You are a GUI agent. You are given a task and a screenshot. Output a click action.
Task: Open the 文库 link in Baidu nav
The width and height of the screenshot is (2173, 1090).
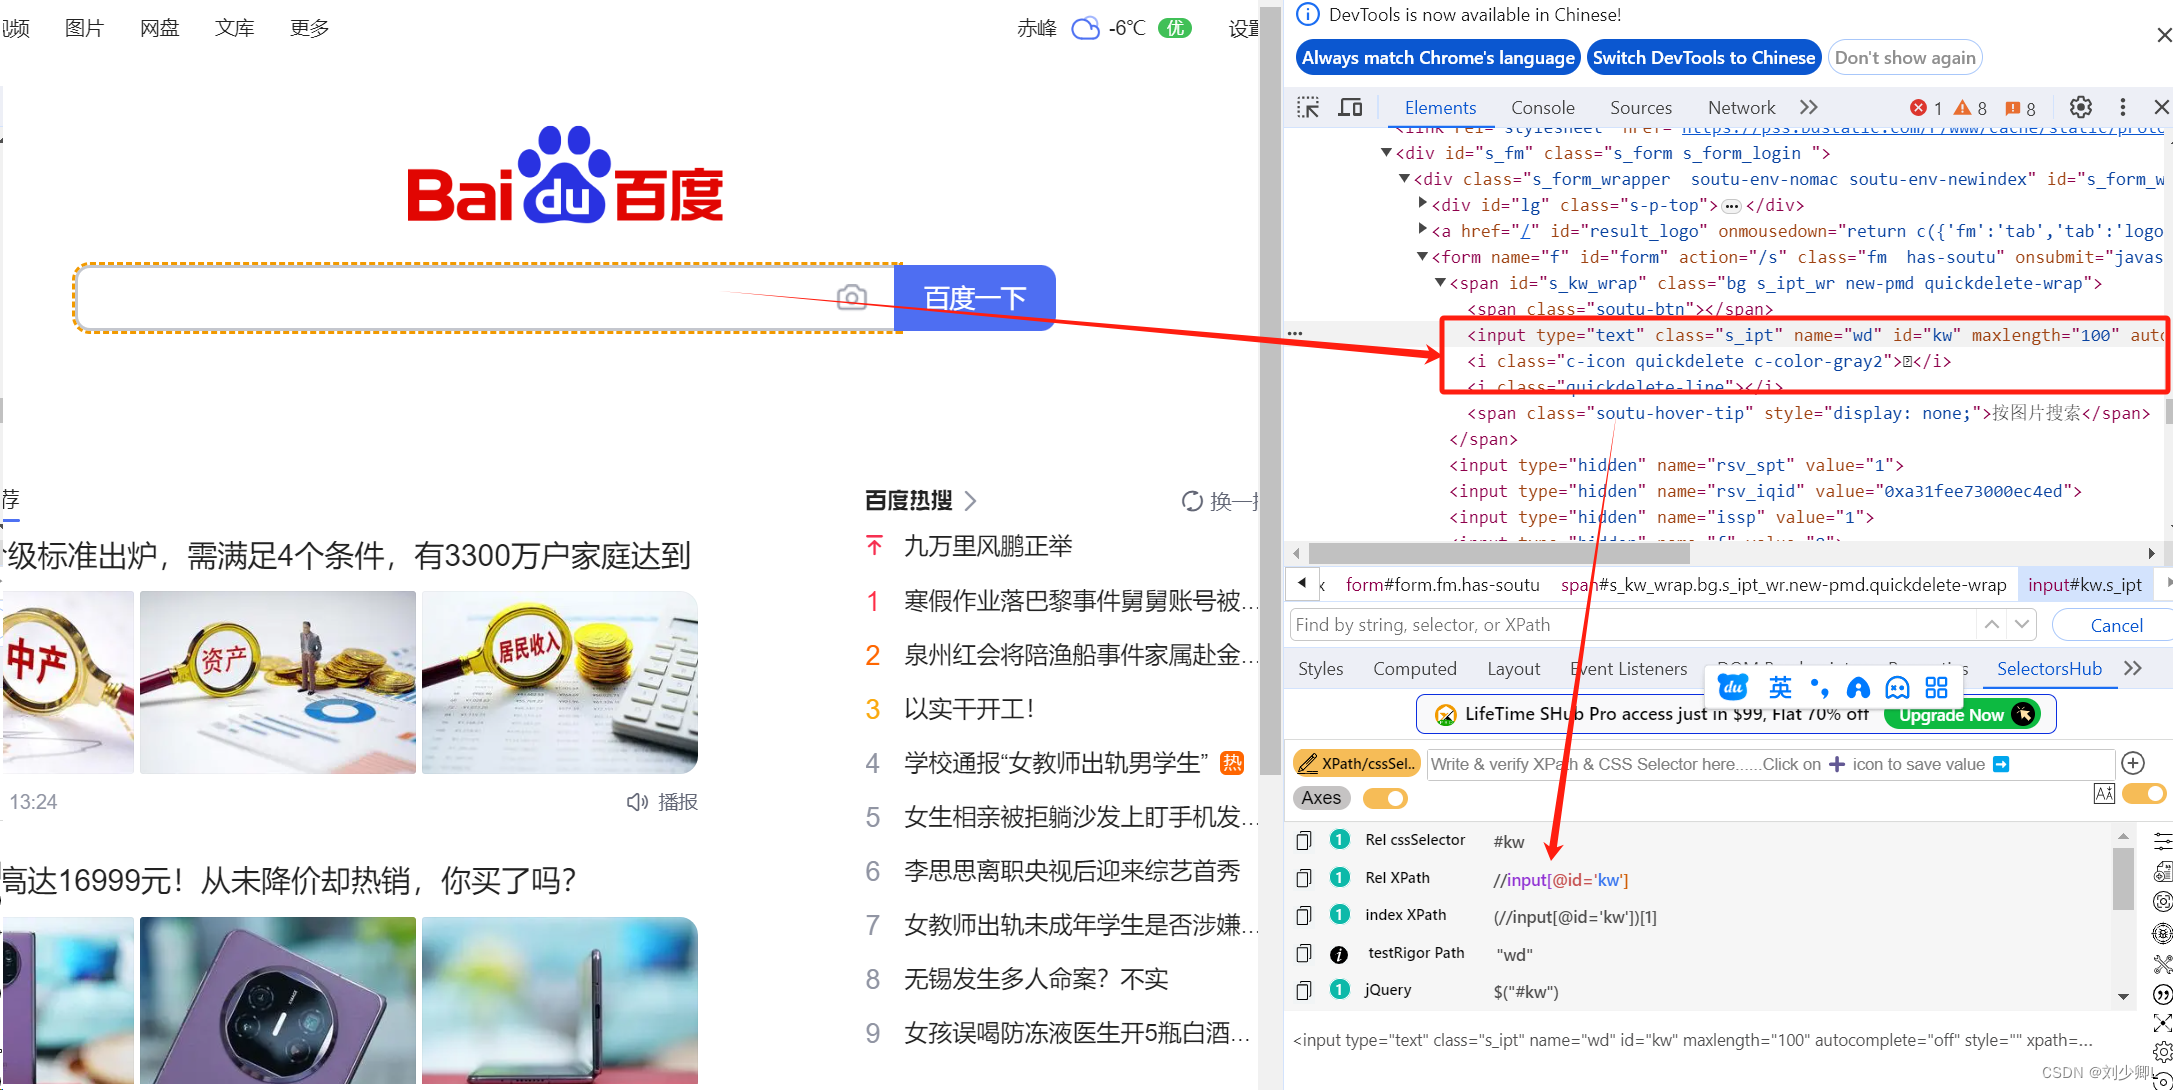(234, 28)
